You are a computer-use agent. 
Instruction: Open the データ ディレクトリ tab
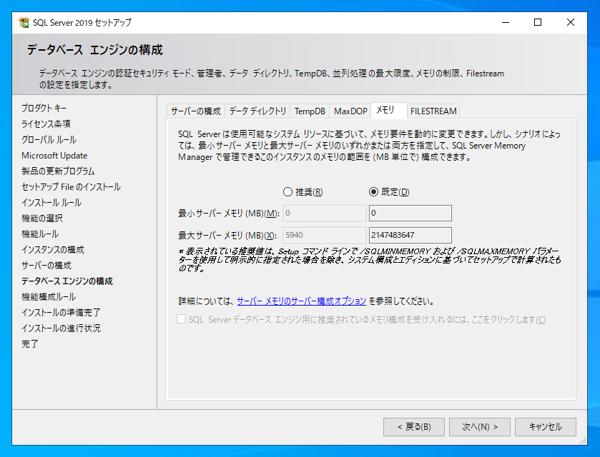pos(258,111)
